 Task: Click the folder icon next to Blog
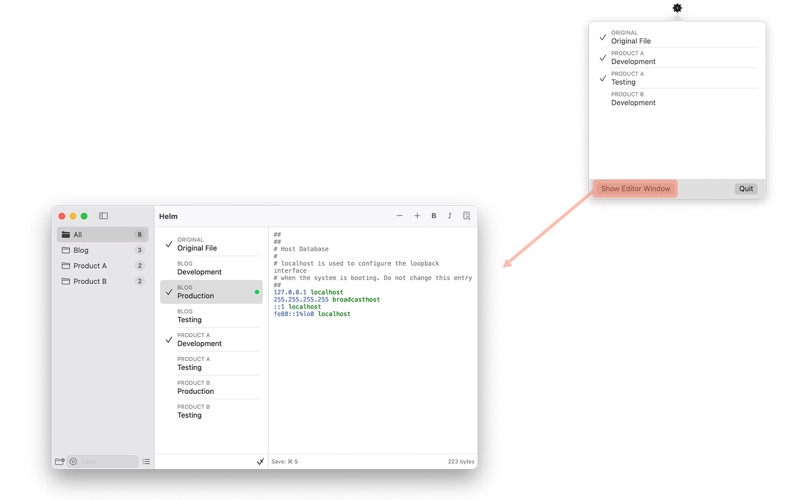point(66,250)
